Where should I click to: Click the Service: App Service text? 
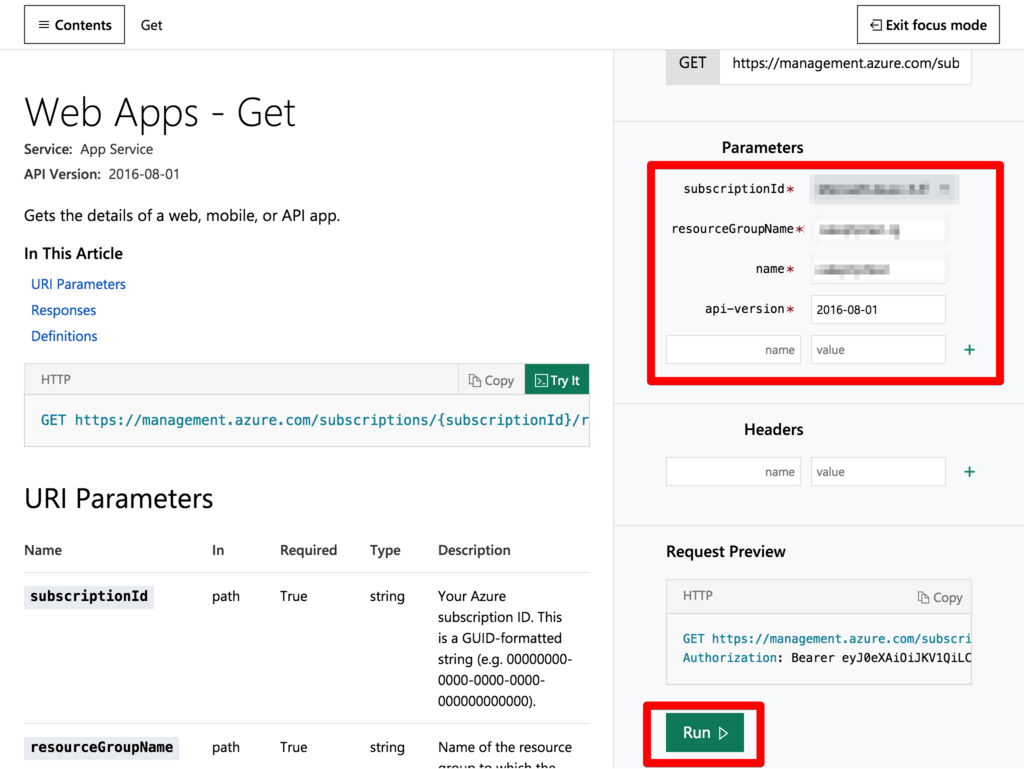(x=89, y=149)
